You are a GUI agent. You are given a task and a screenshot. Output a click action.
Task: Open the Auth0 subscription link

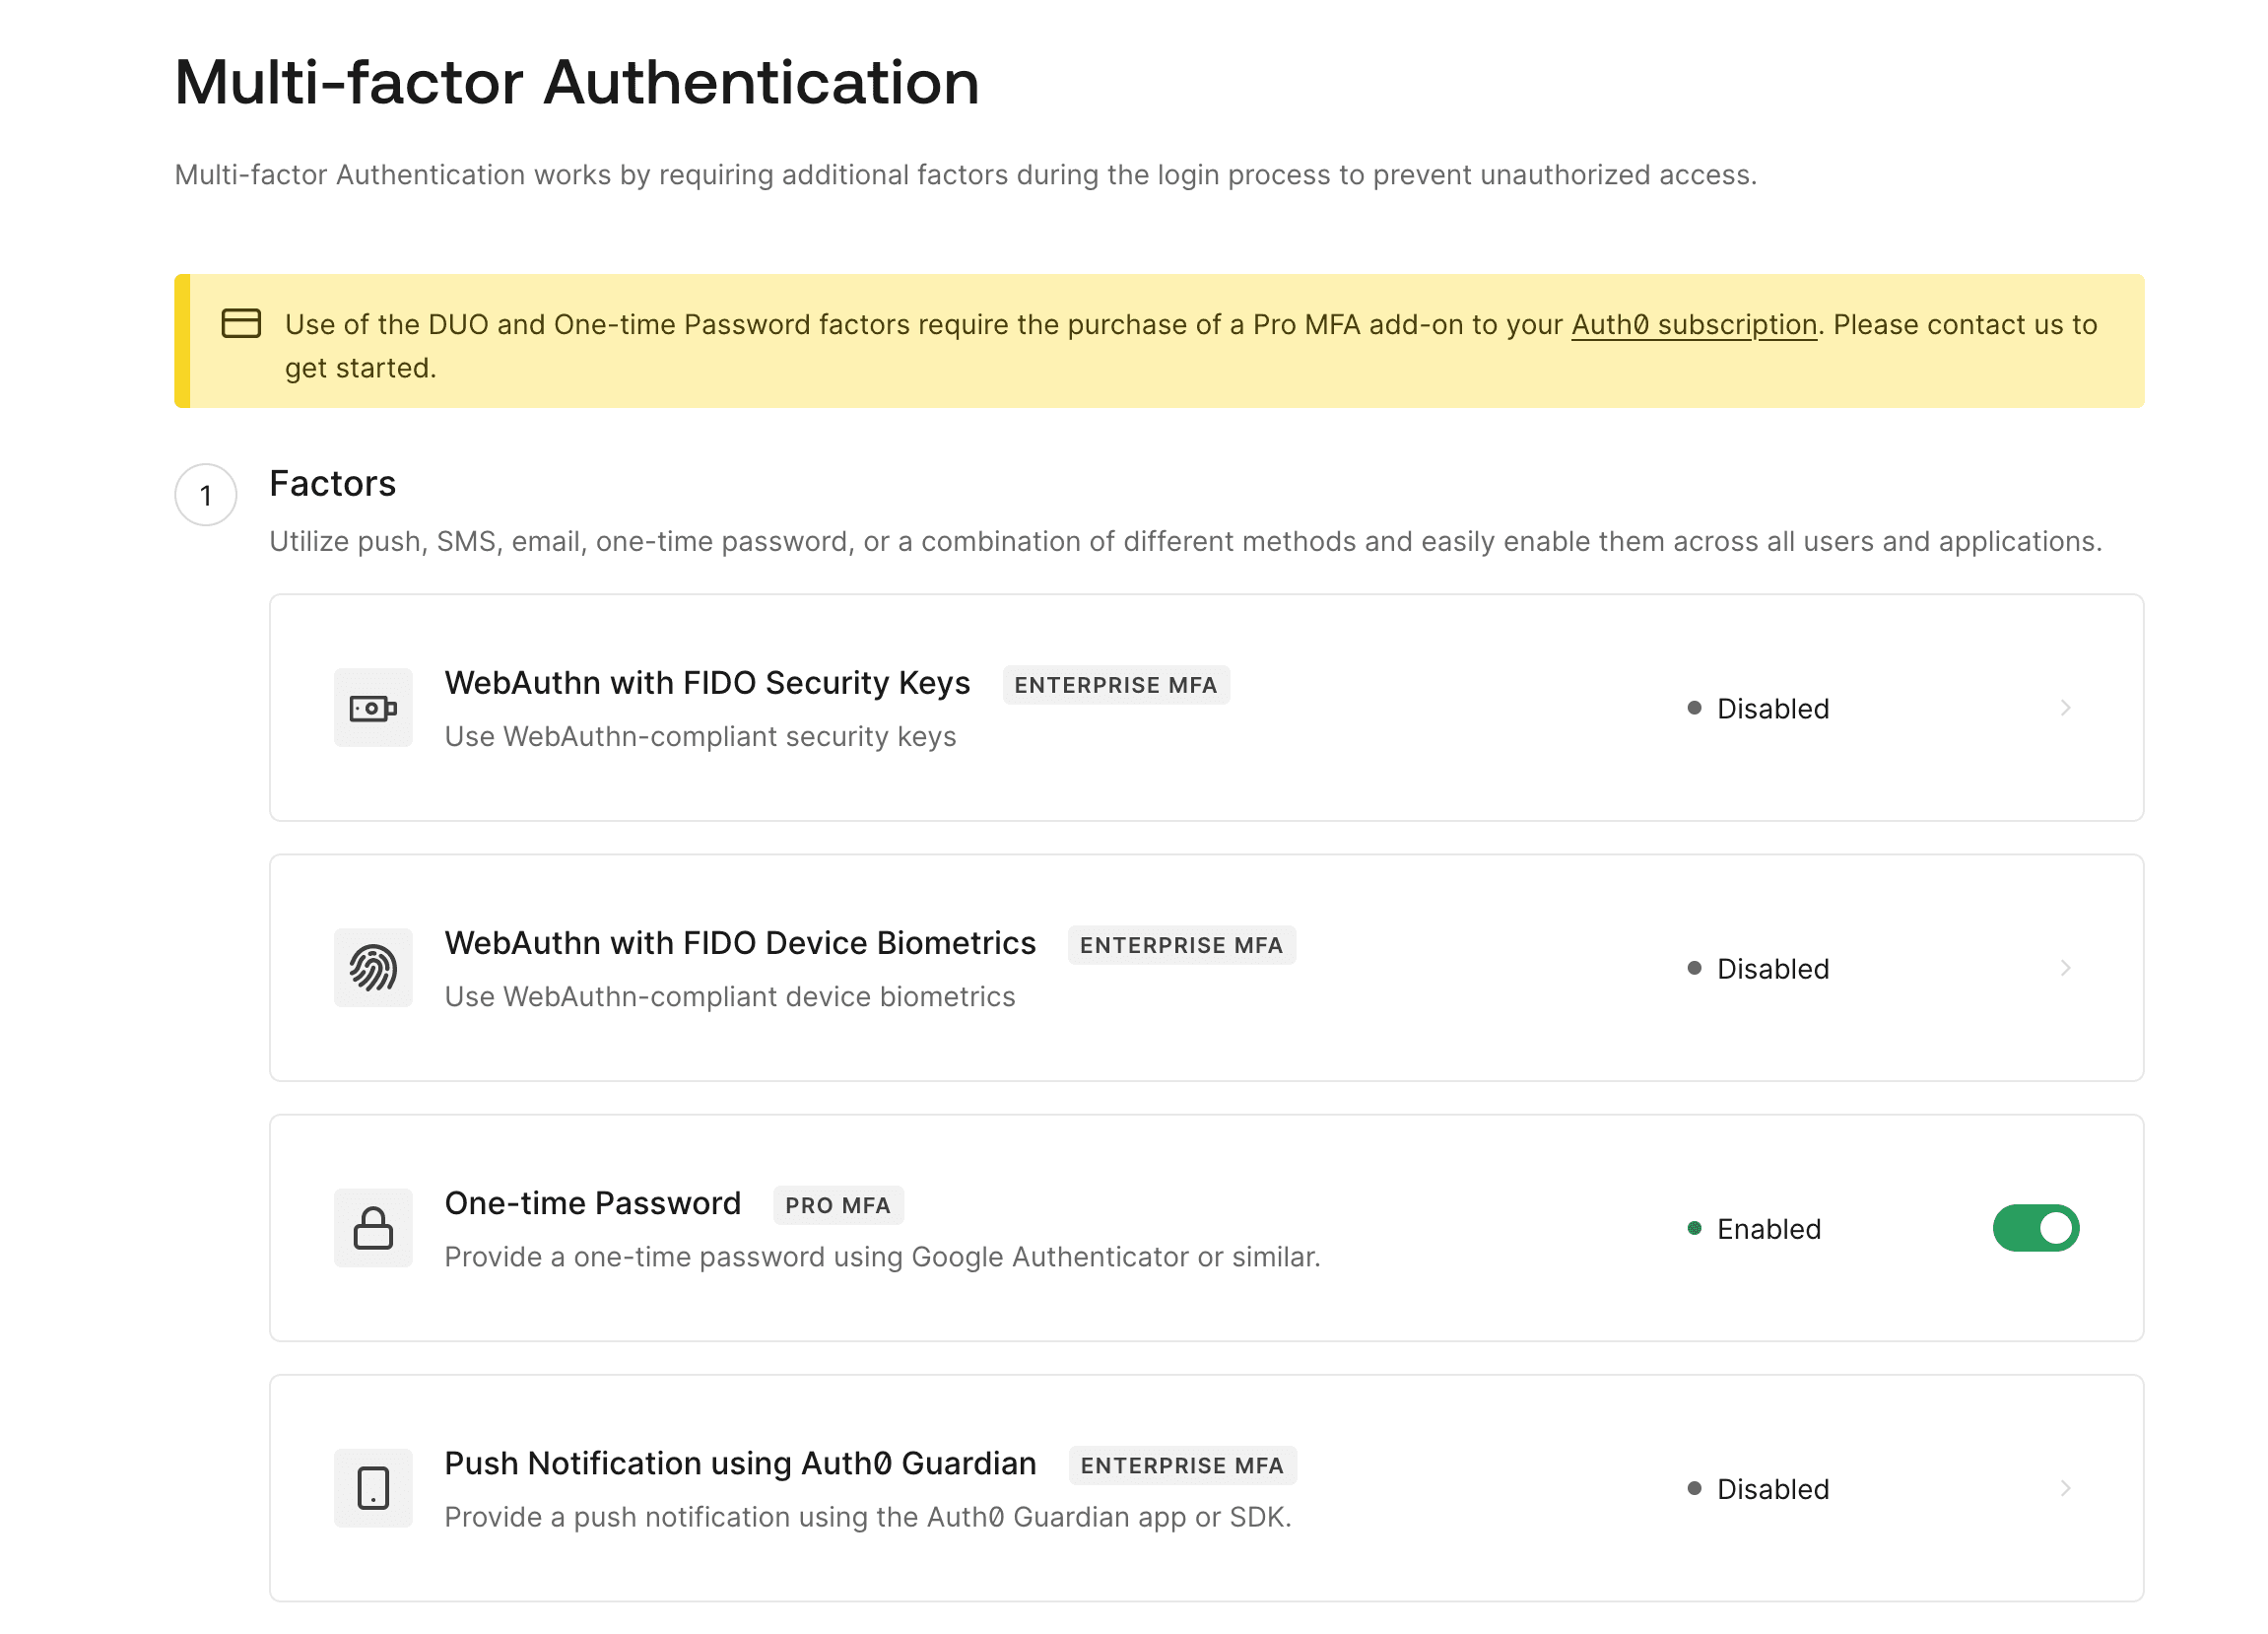pos(1693,324)
